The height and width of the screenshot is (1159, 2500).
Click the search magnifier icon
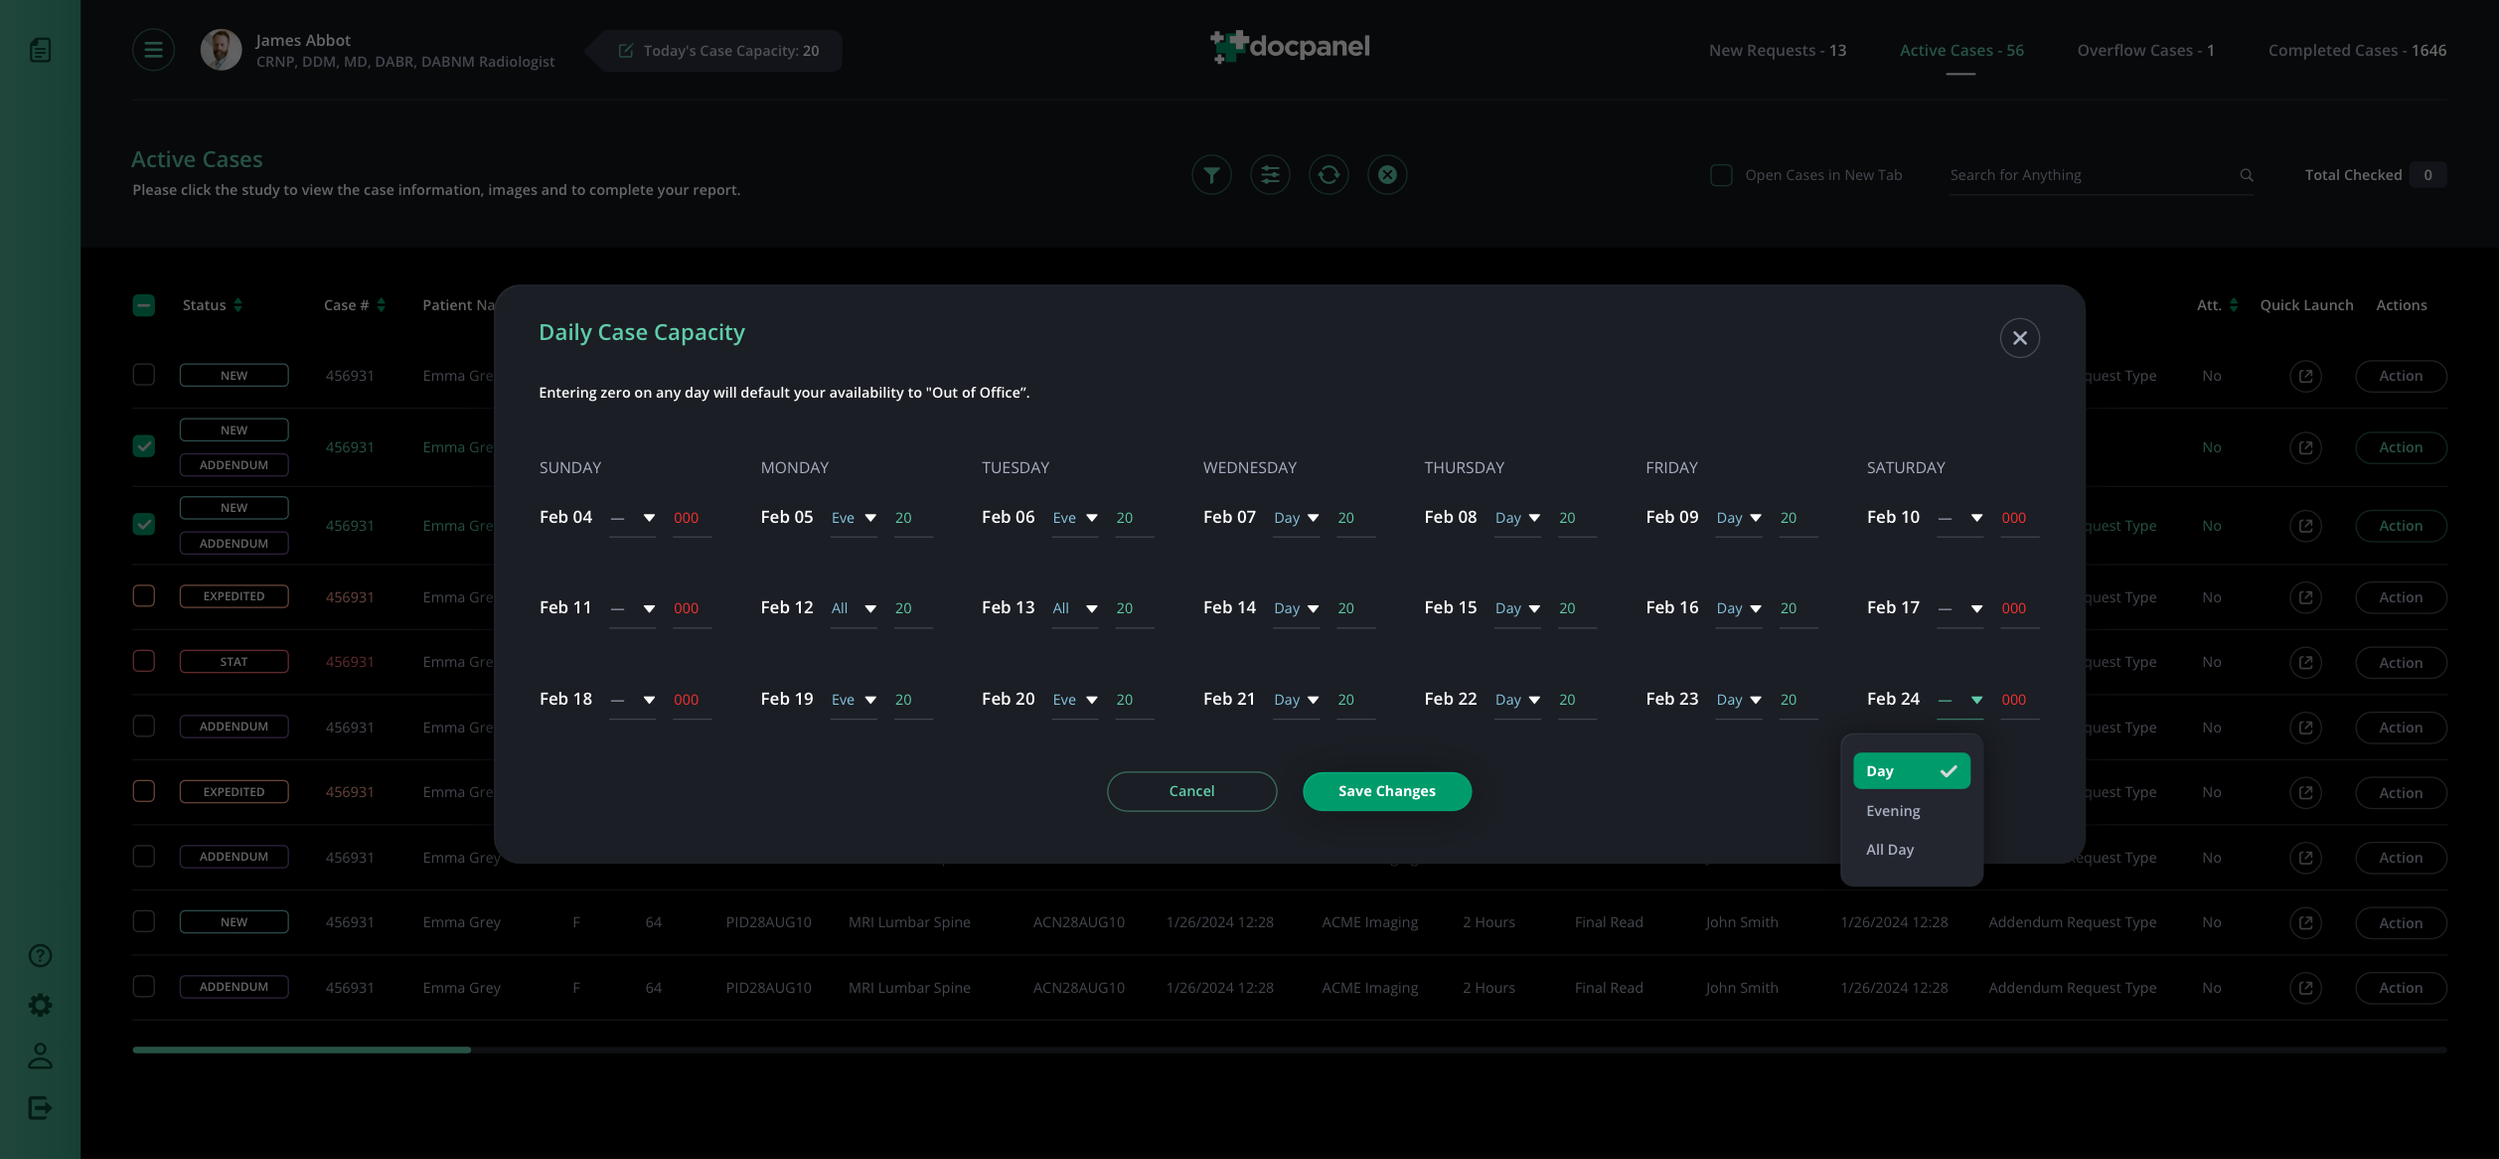coord(2246,175)
